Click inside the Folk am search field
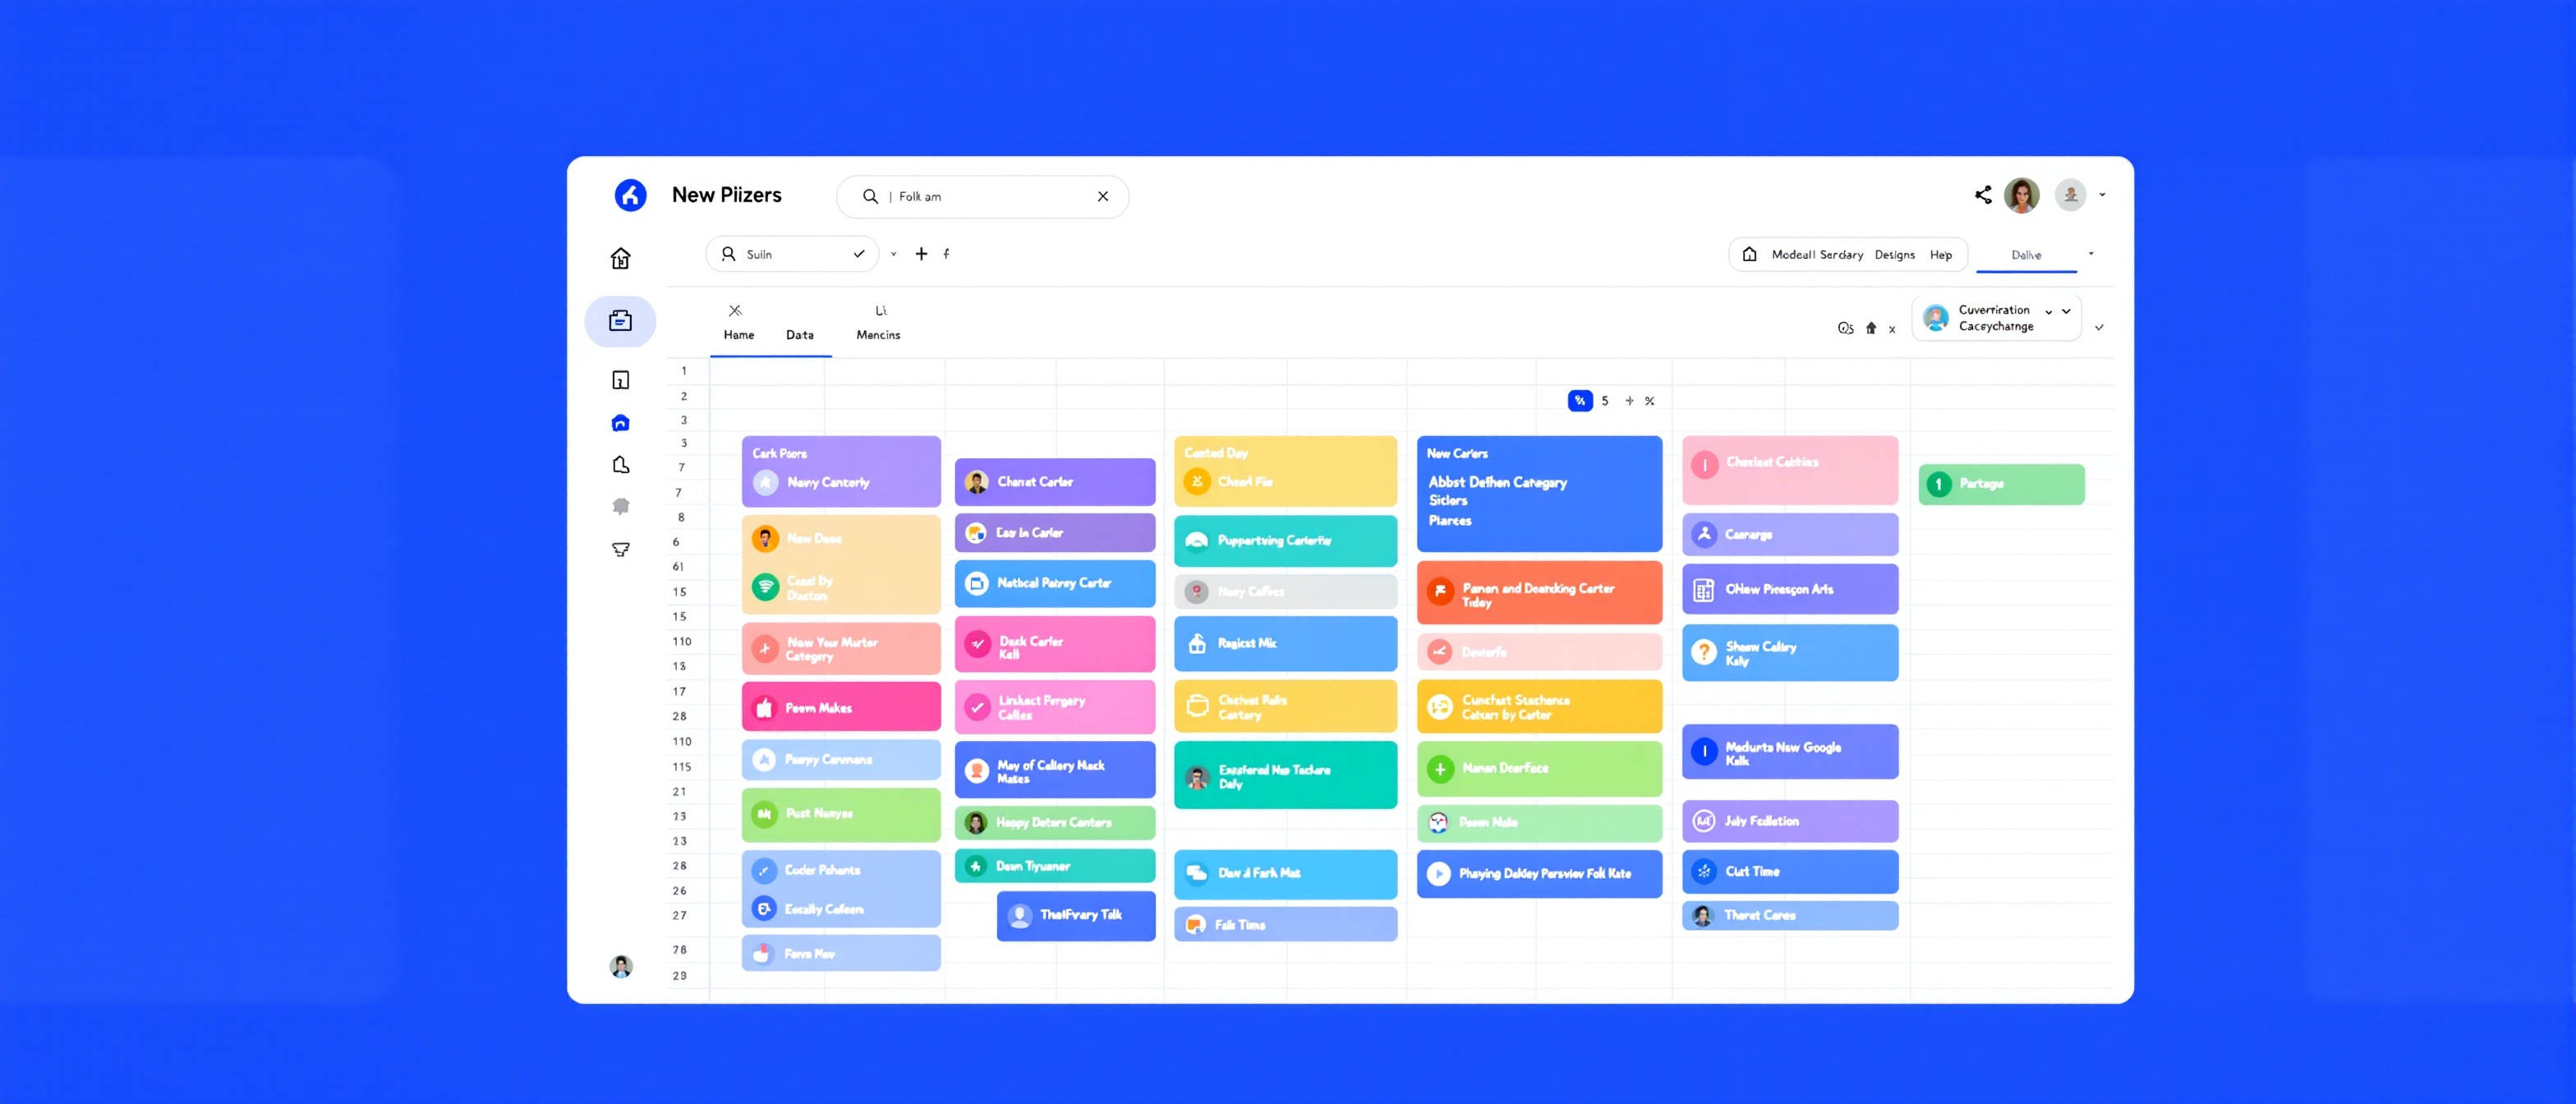 pyautogui.click(x=982, y=196)
